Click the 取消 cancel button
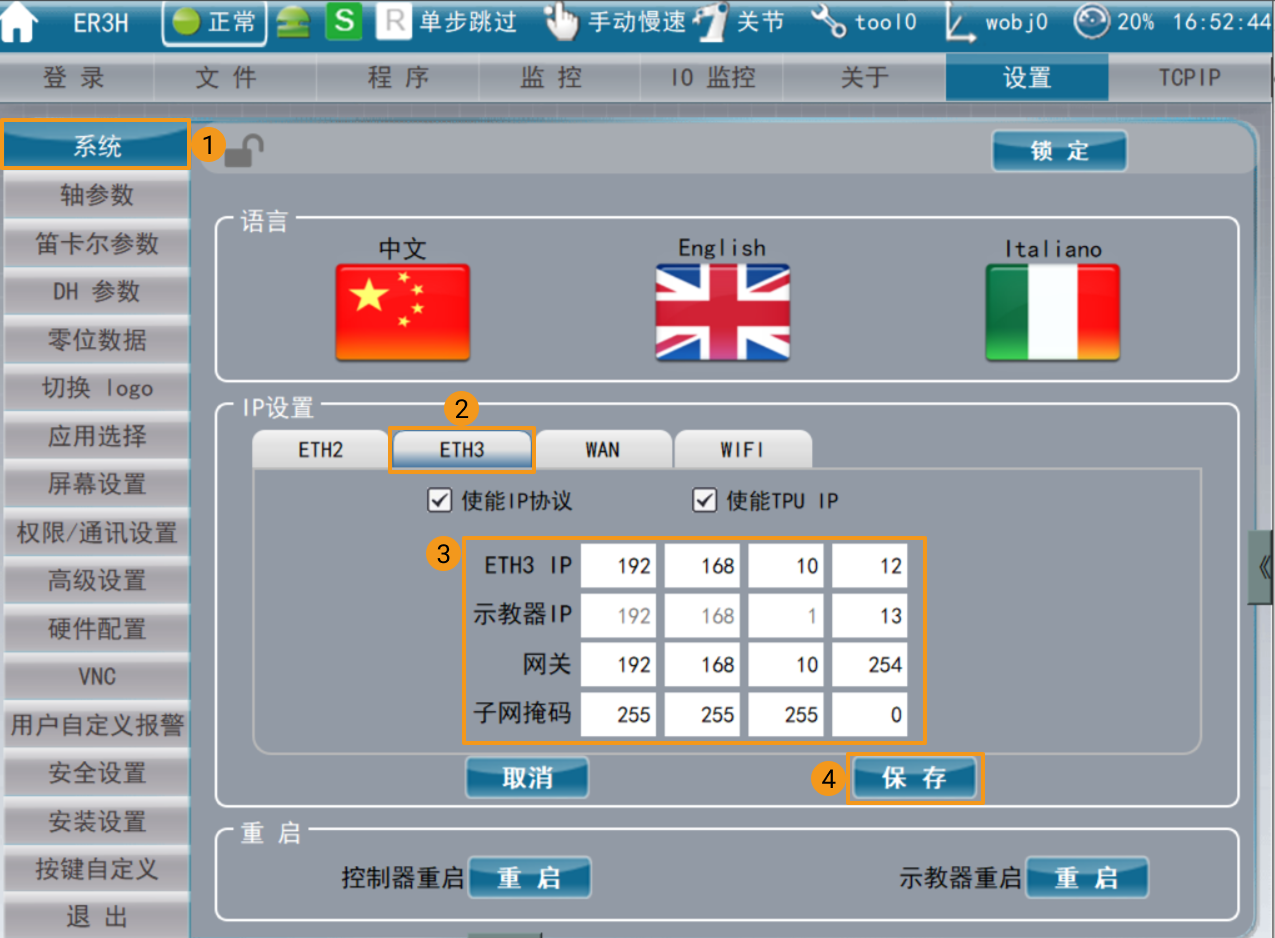 pos(527,778)
